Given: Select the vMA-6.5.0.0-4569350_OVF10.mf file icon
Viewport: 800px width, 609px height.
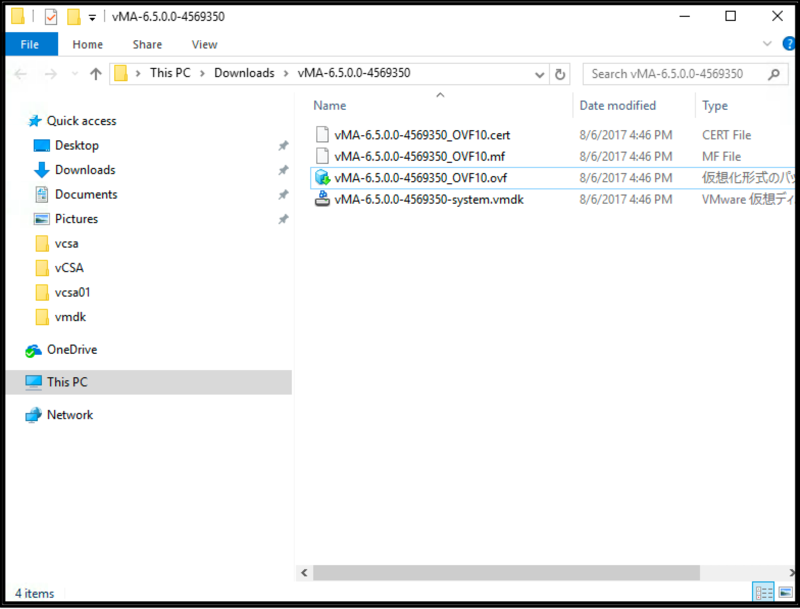Looking at the screenshot, I should (322, 156).
